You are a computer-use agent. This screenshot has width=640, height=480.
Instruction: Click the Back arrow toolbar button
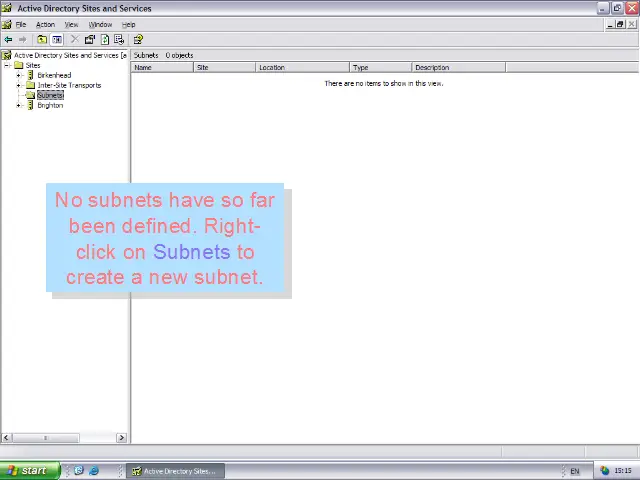click(x=9, y=40)
